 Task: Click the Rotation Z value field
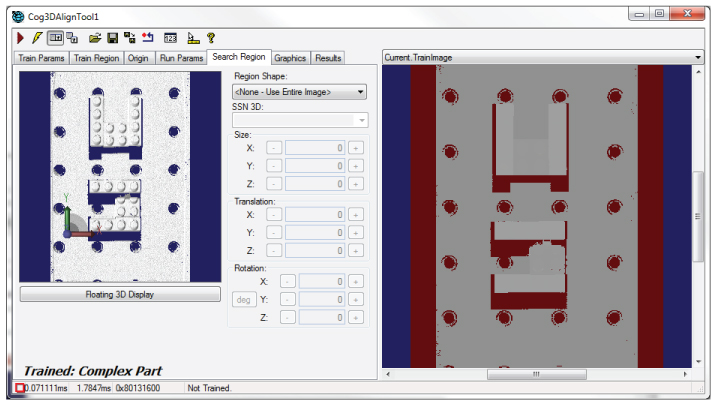[320, 317]
